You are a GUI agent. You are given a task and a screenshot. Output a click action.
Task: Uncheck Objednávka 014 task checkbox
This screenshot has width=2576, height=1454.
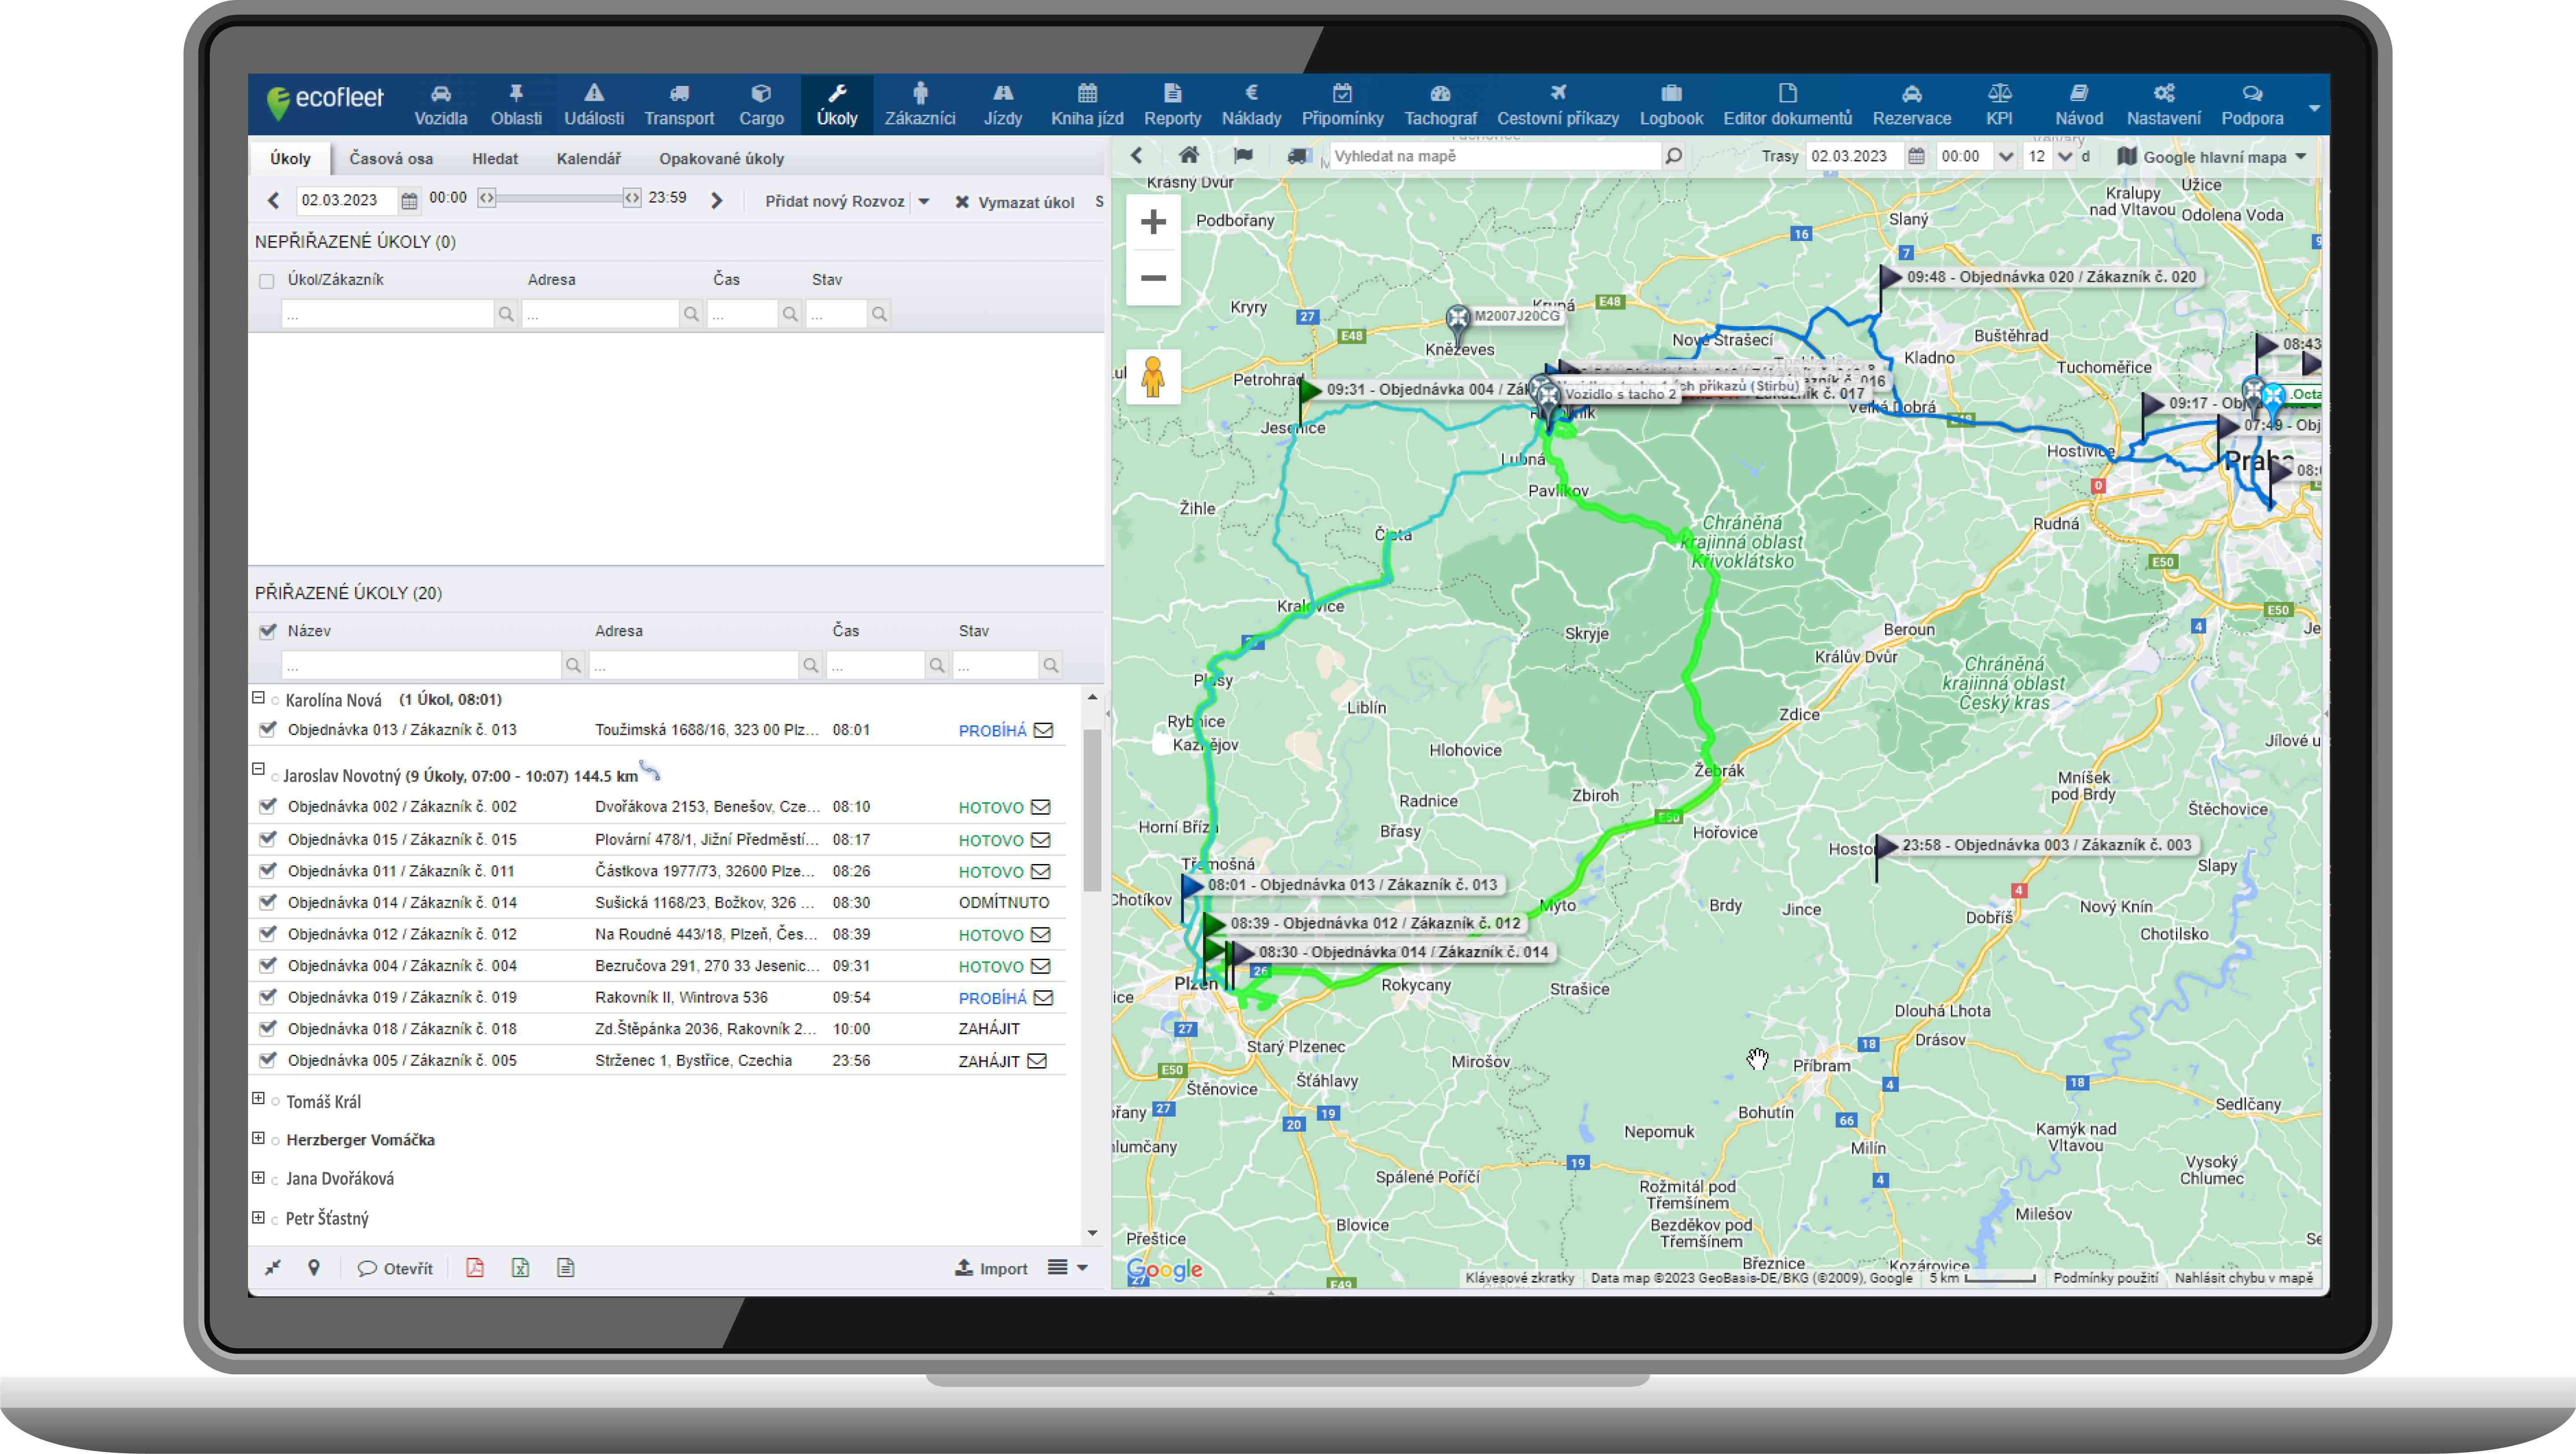tap(267, 902)
